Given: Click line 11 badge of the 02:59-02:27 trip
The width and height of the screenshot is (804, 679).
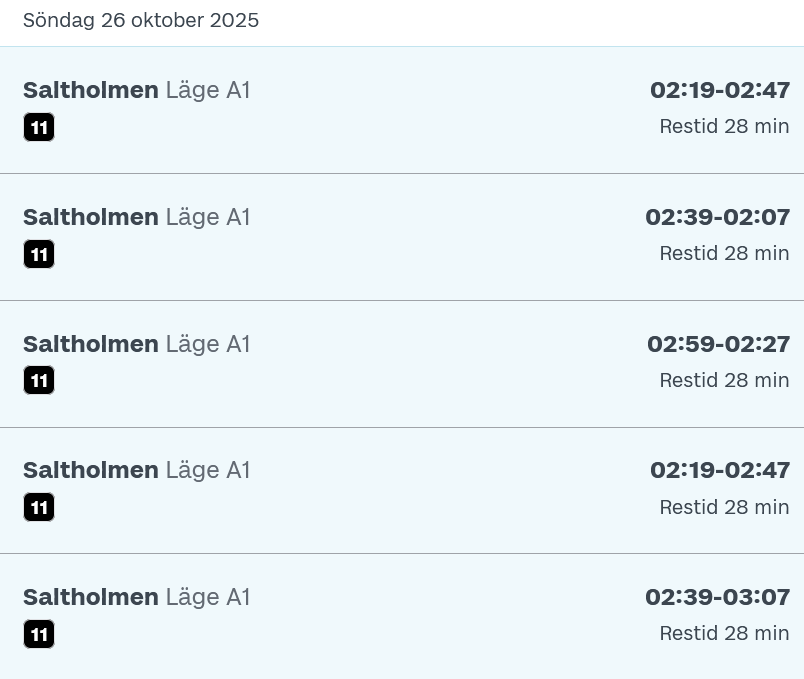Looking at the screenshot, I should (x=39, y=380).
